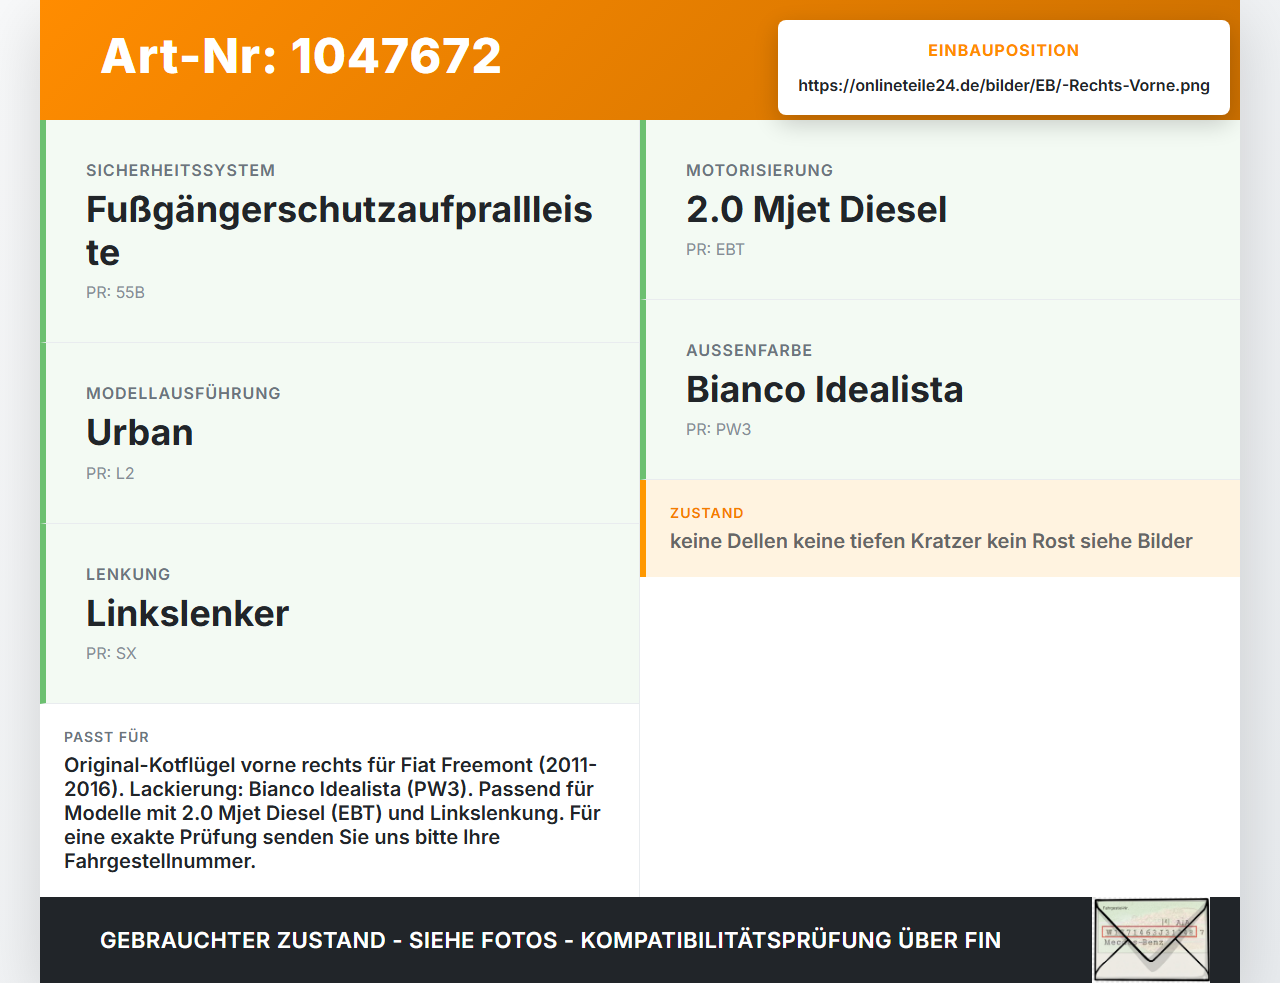The height and width of the screenshot is (983, 1280).
Task: Click the Zustand condition note box
Action: click(940, 528)
